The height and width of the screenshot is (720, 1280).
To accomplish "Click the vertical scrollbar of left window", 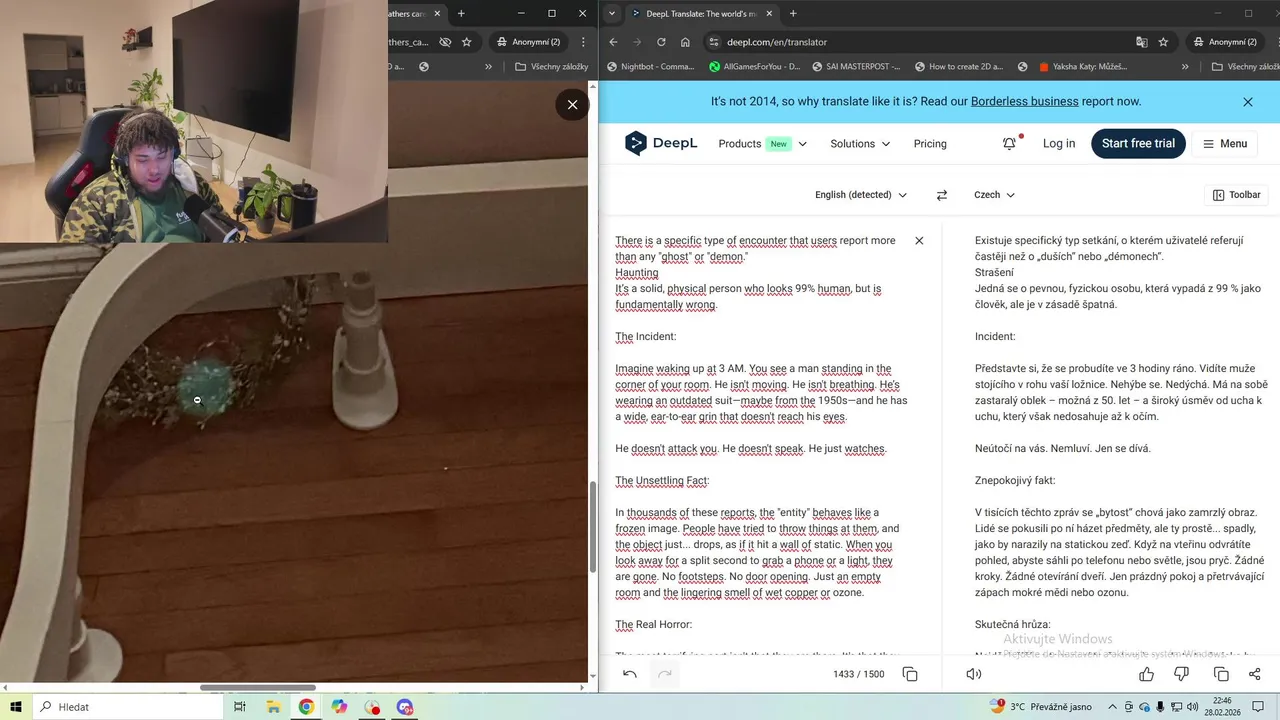I will (593, 526).
